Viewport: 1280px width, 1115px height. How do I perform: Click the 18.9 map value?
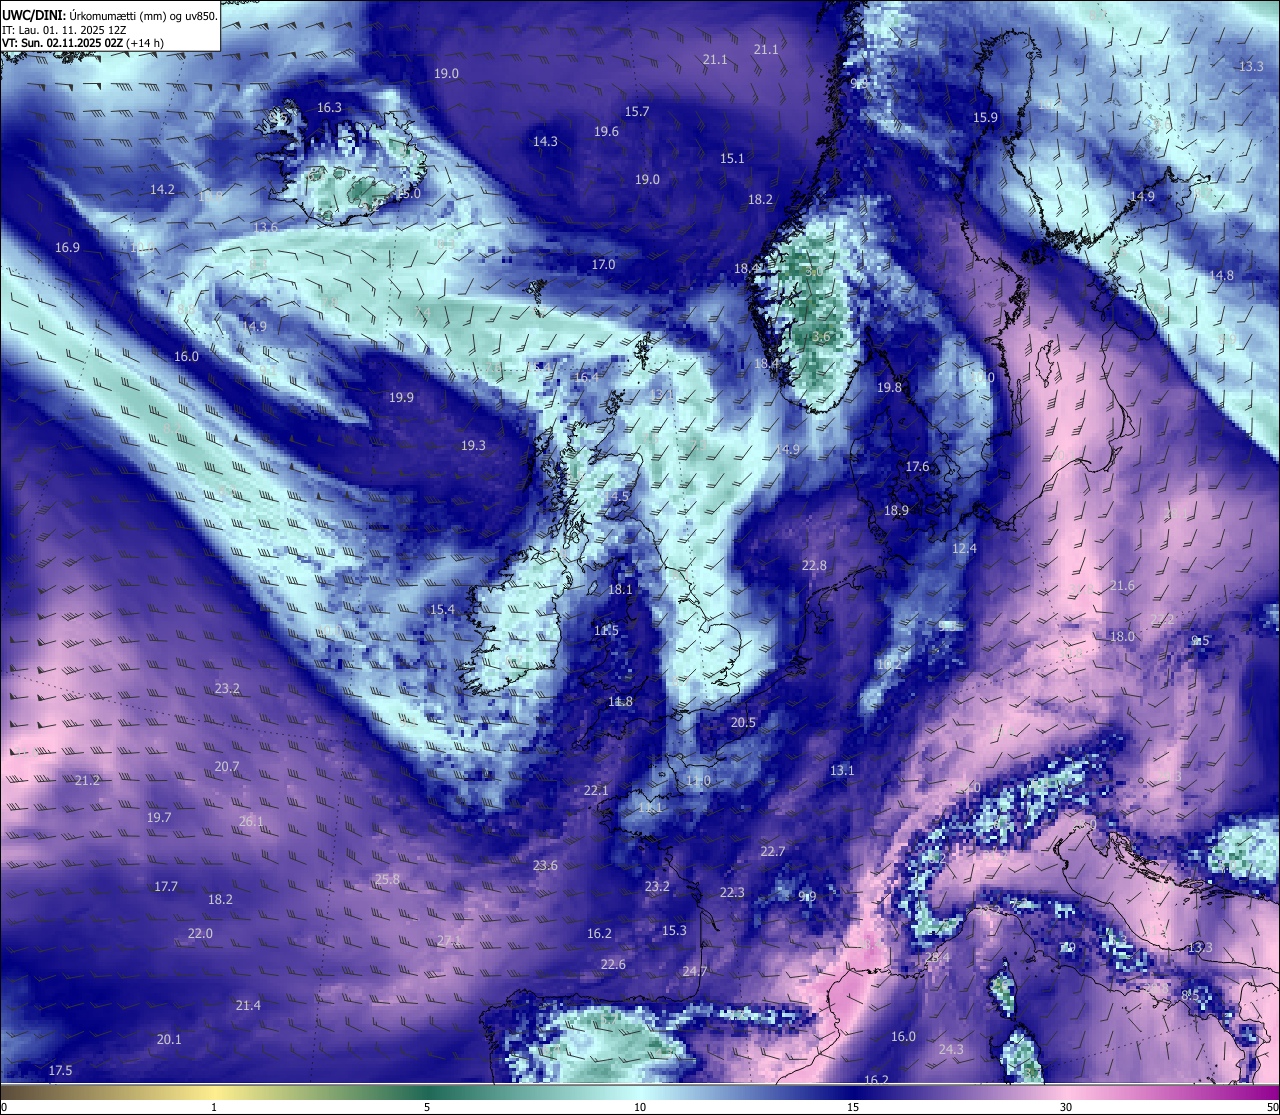[896, 511]
